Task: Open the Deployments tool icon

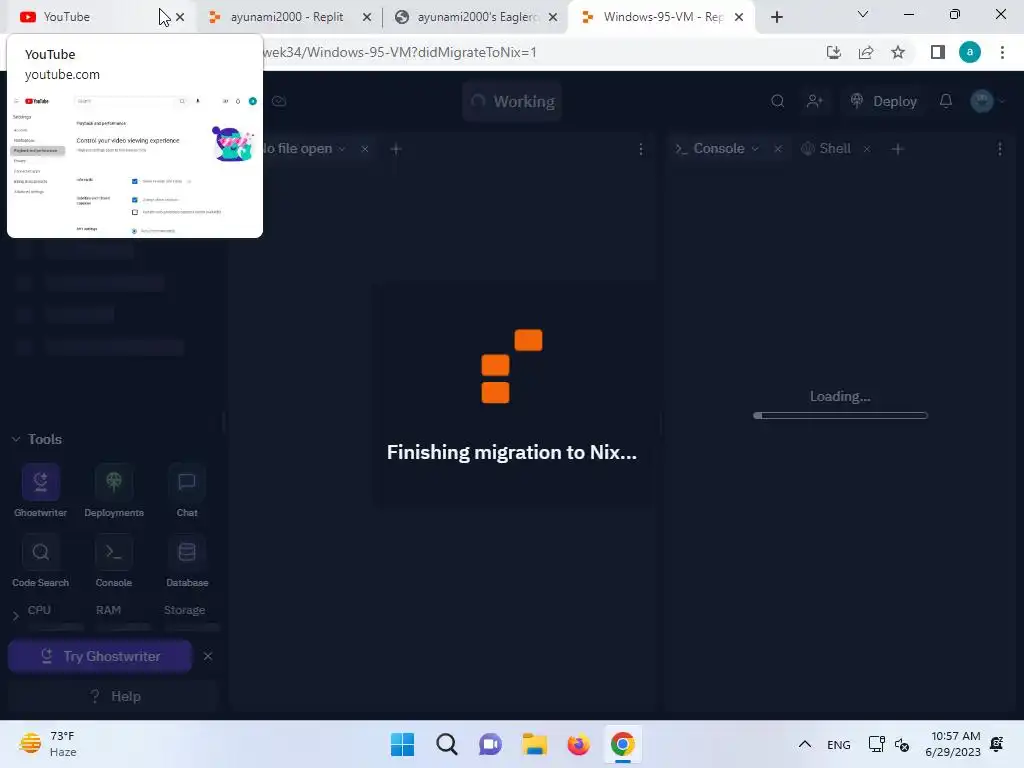Action: (x=114, y=483)
